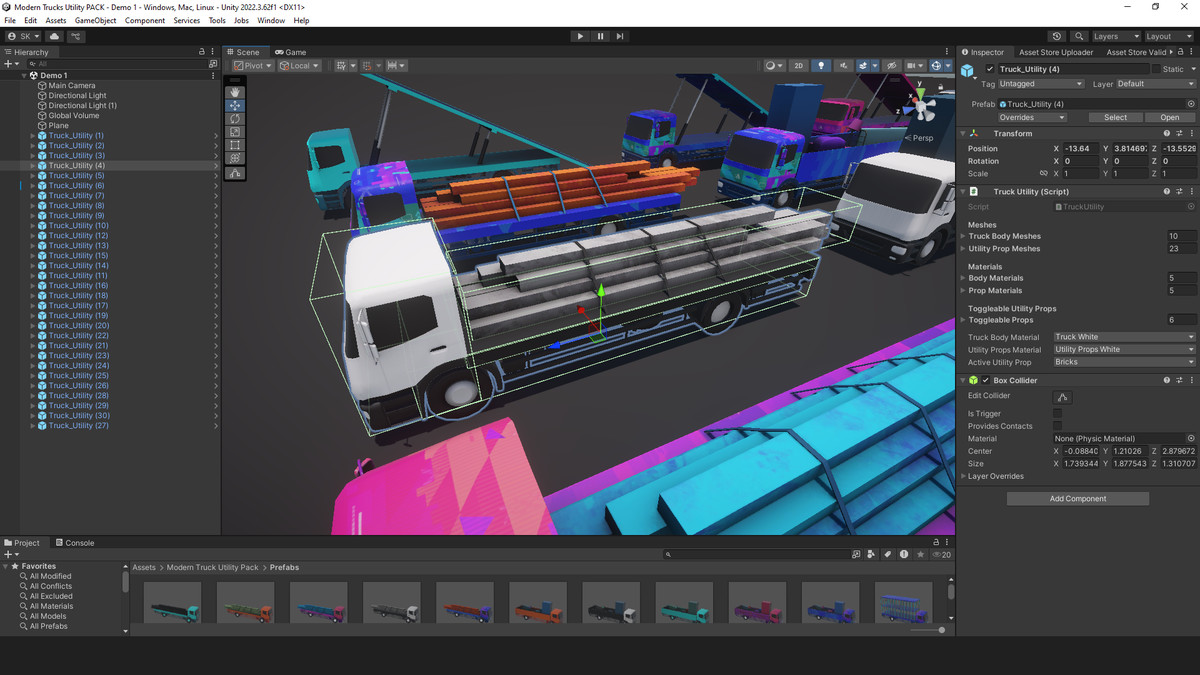Click the Edit Collider icon button
1200x675 pixels.
1063,397
